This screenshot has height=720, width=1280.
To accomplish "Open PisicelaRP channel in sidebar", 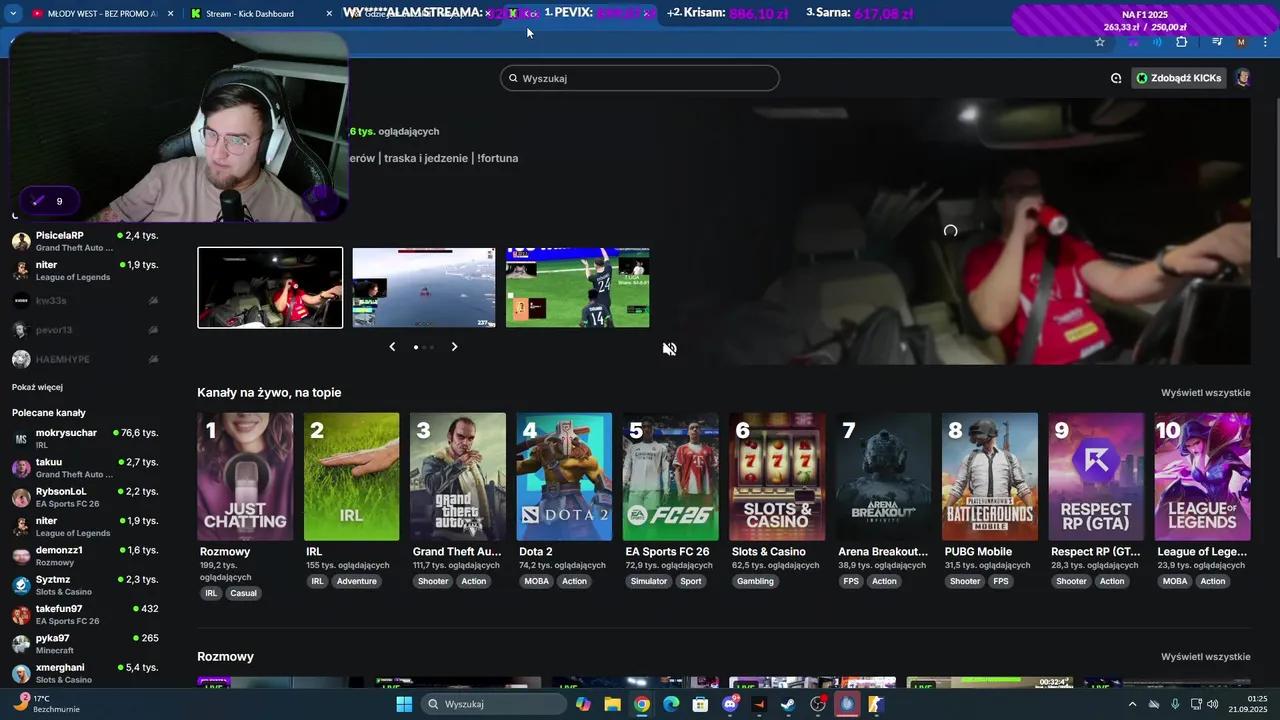I will pyautogui.click(x=86, y=241).
